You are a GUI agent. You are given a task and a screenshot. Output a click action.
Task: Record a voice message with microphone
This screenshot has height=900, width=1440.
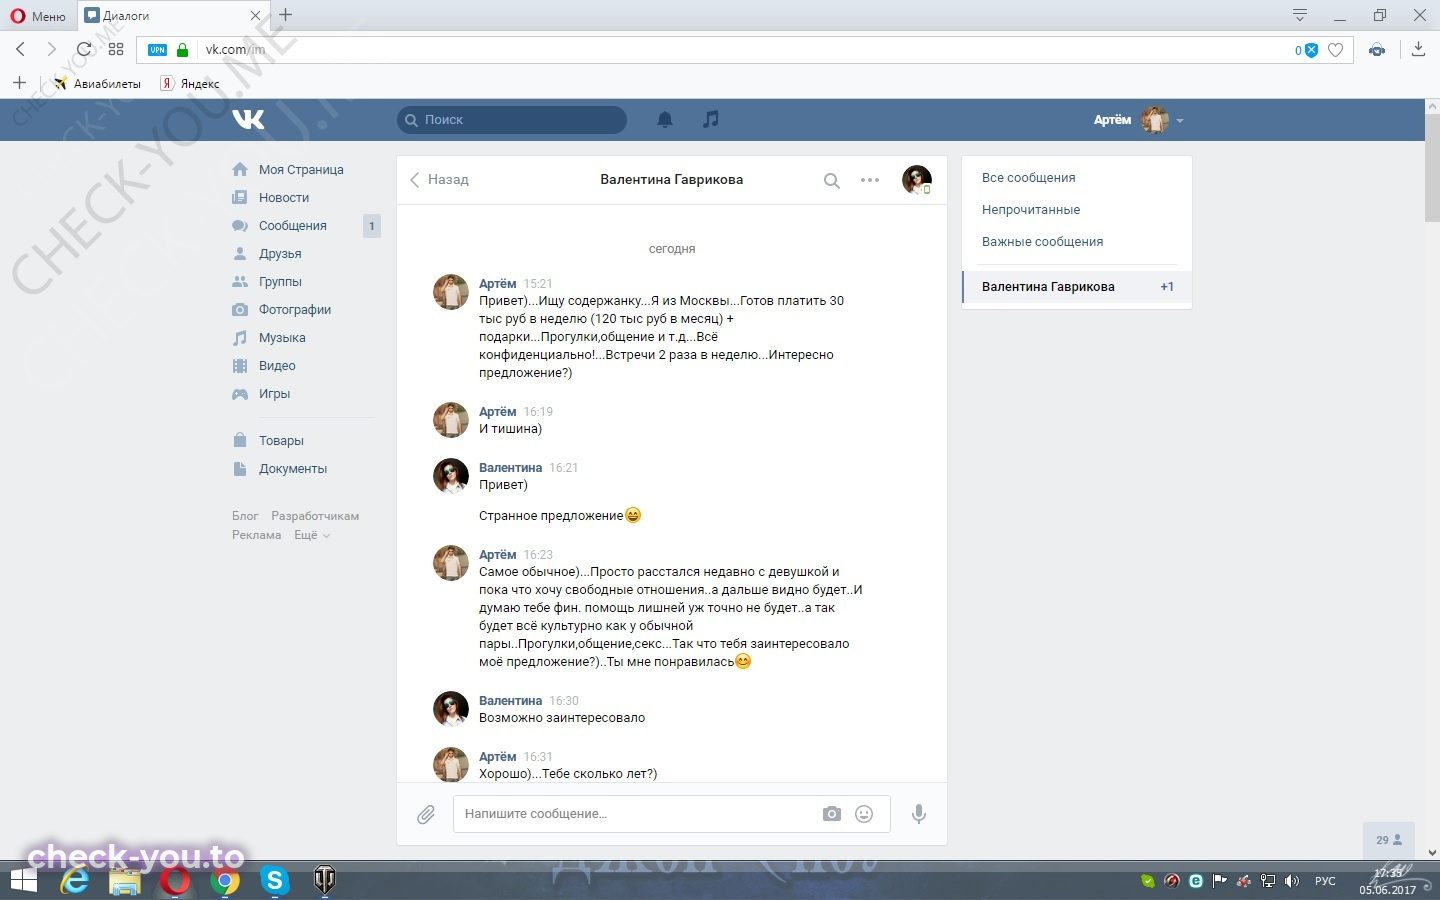click(919, 814)
